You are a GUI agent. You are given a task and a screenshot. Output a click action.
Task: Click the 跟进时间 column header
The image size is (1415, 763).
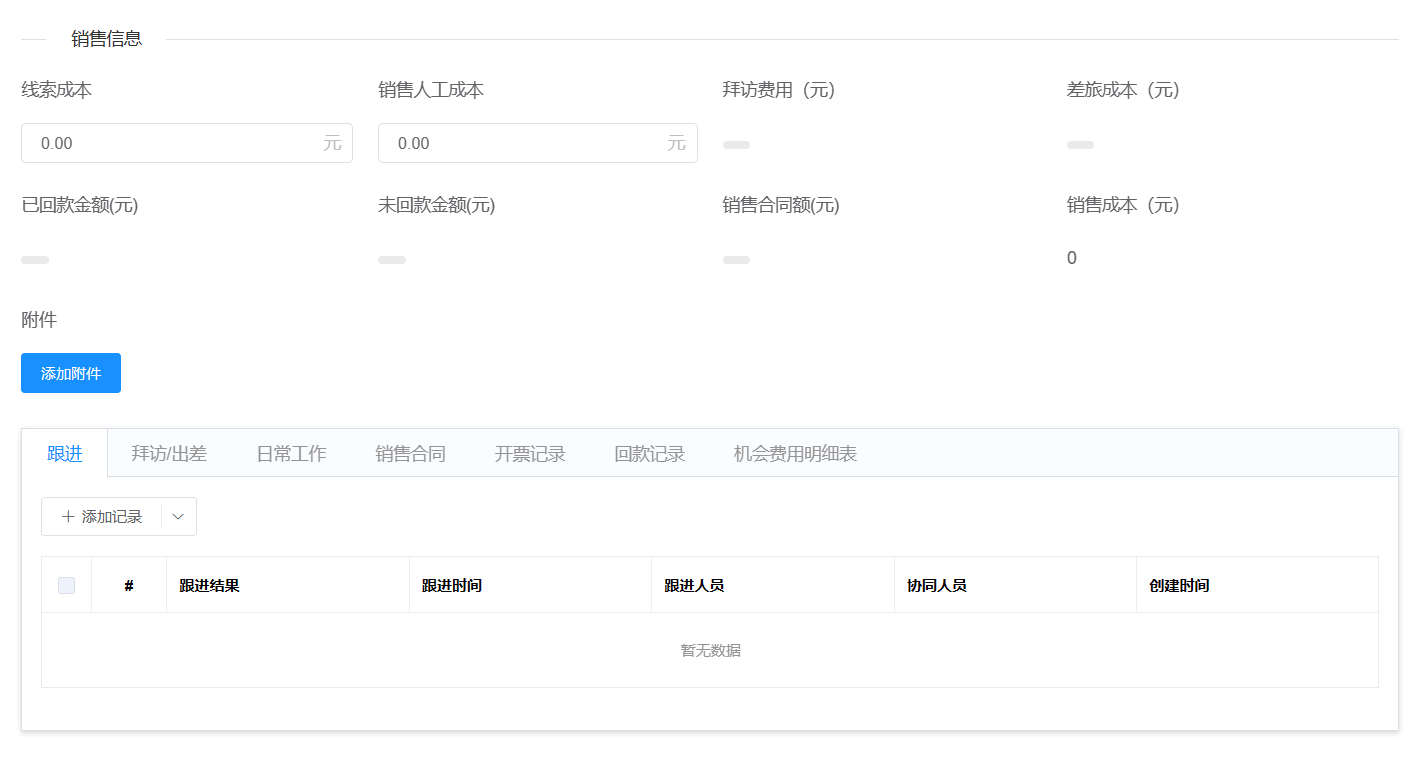[450, 585]
